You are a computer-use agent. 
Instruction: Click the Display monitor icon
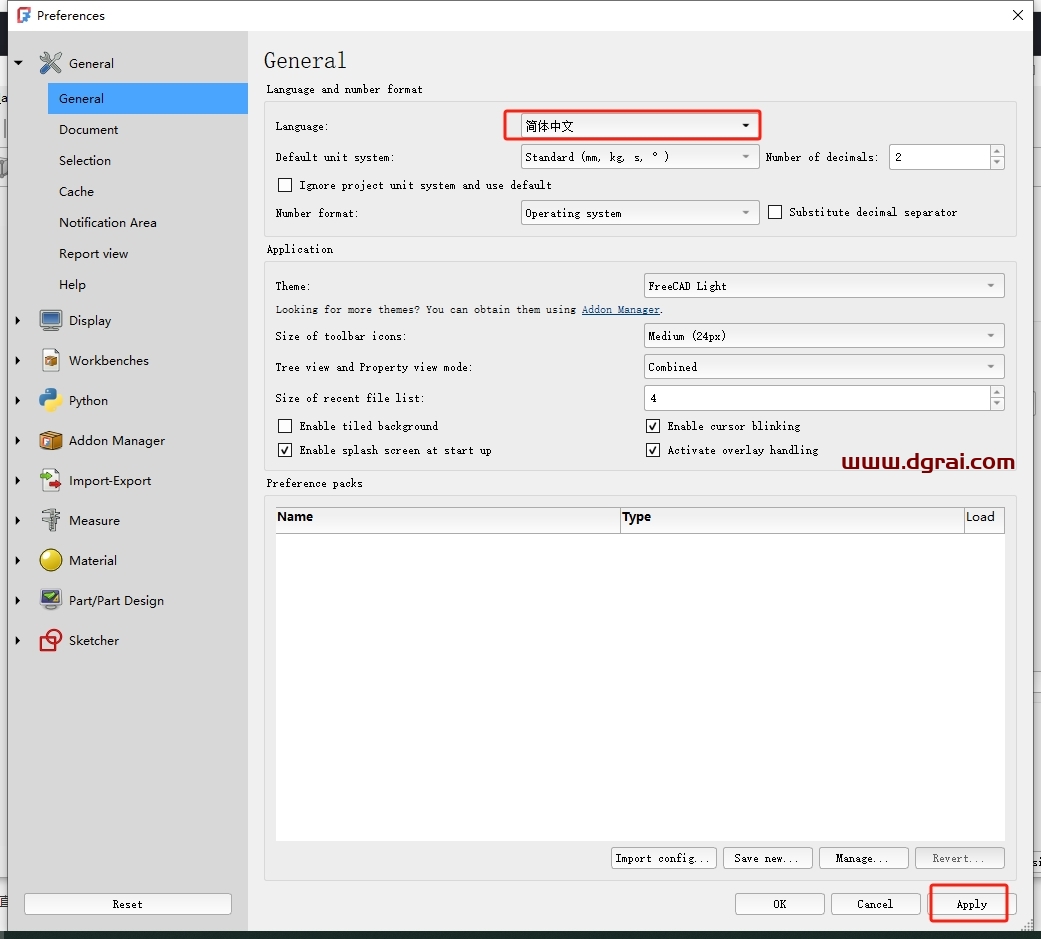click(x=50, y=321)
